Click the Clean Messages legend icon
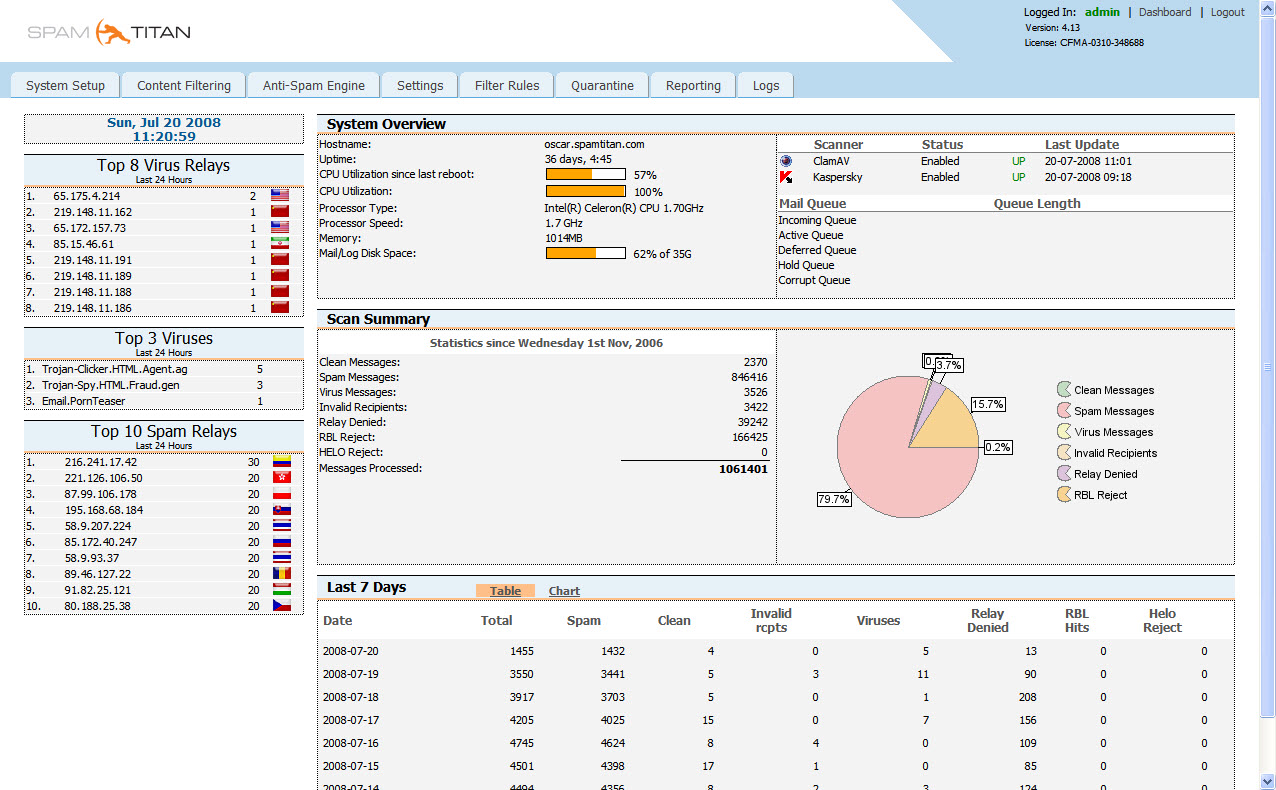This screenshot has height=790, width=1276. click(1064, 390)
